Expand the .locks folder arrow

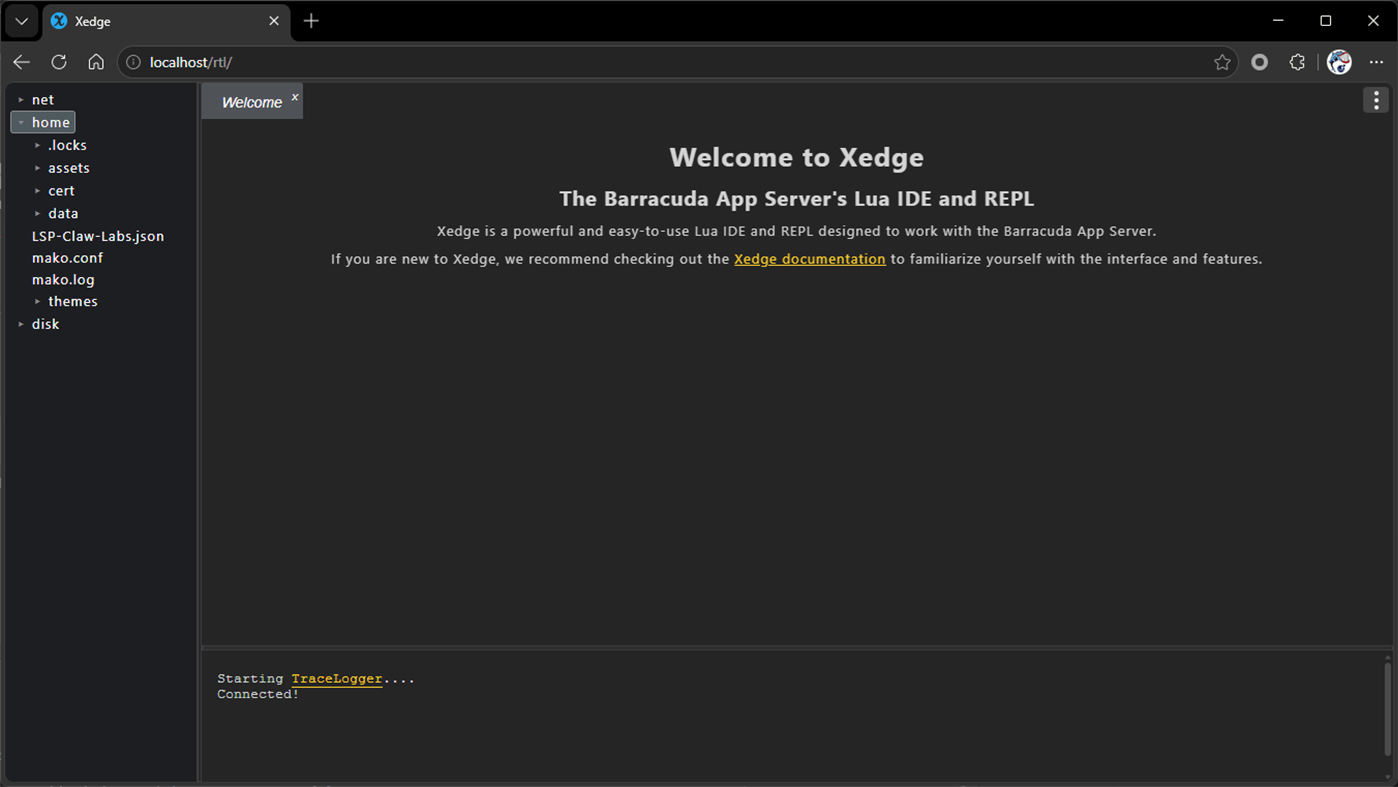tap(38, 146)
